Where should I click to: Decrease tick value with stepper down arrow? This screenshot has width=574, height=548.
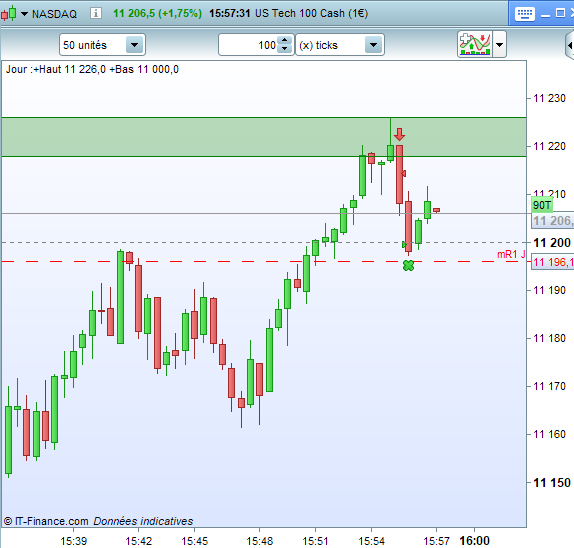tap(285, 49)
